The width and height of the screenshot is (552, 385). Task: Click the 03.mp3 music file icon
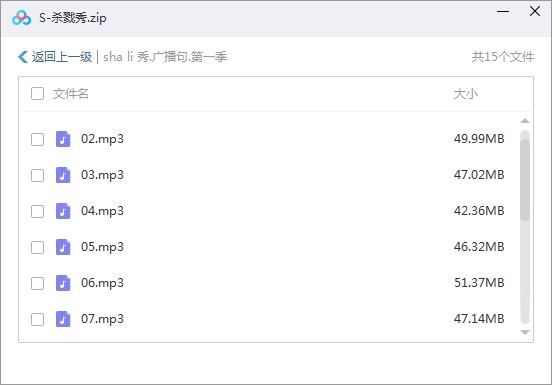tap(63, 175)
